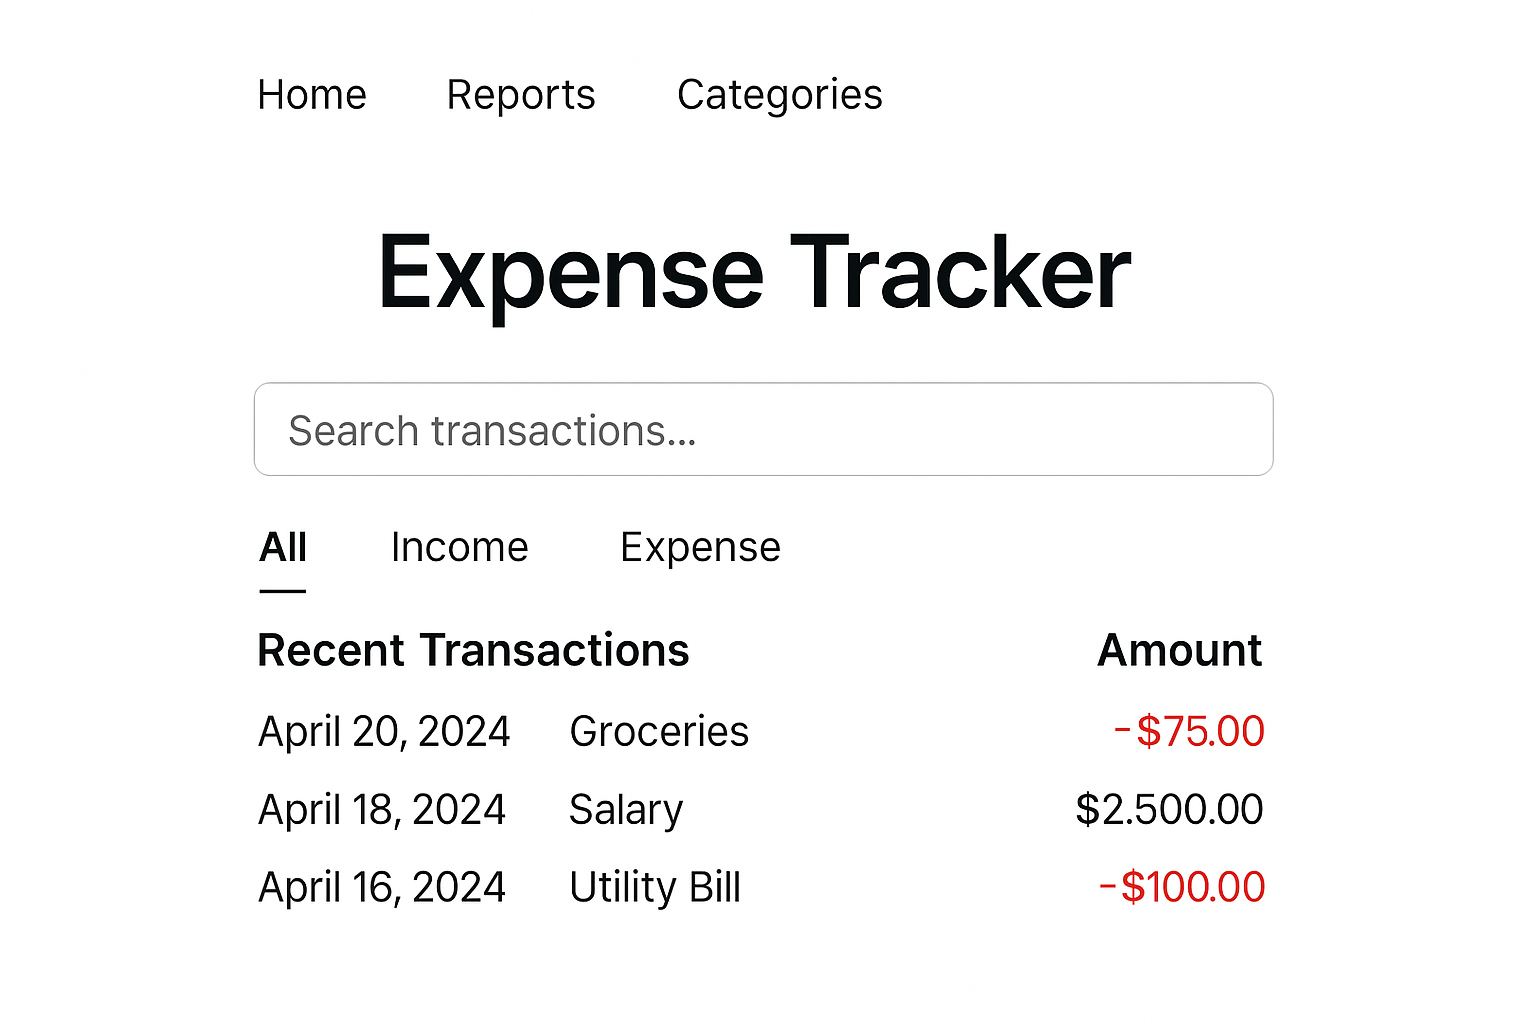Image resolution: width=1536 pixels, height=1024 pixels.
Task: Click the April 16, 2024 date
Action: click(x=381, y=887)
